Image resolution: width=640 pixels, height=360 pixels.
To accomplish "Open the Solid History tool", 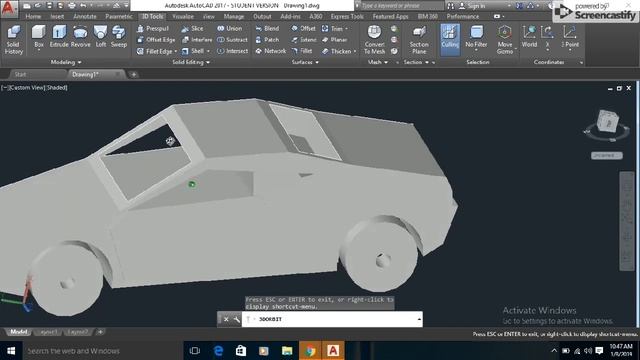I will [x=13, y=40].
